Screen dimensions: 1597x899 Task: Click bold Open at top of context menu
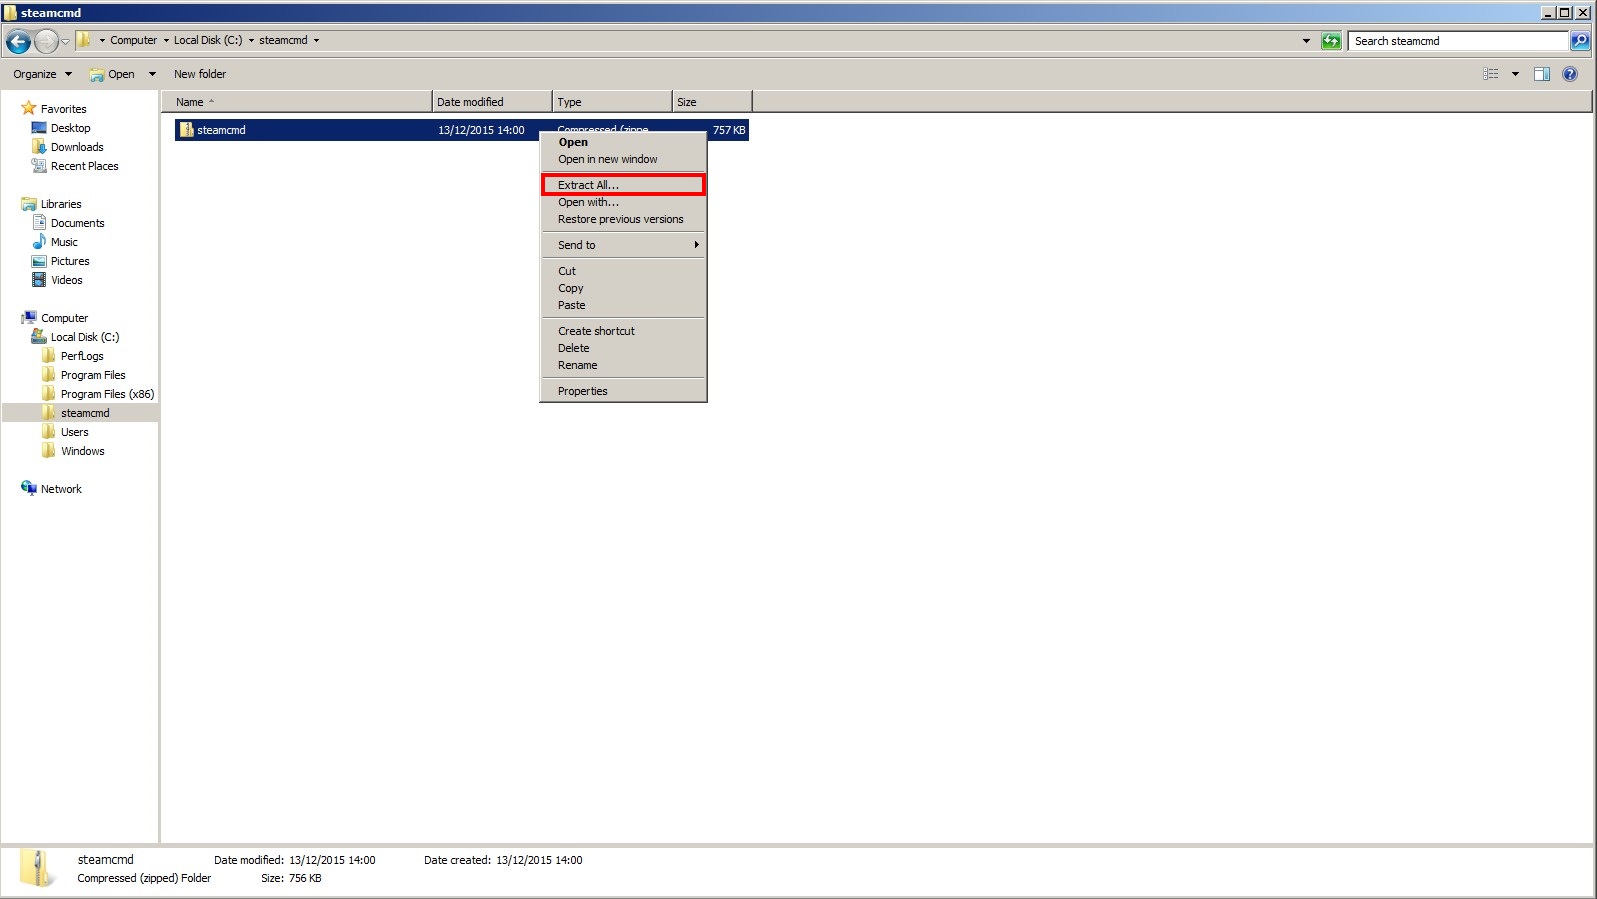pyautogui.click(x=624, y=142)
